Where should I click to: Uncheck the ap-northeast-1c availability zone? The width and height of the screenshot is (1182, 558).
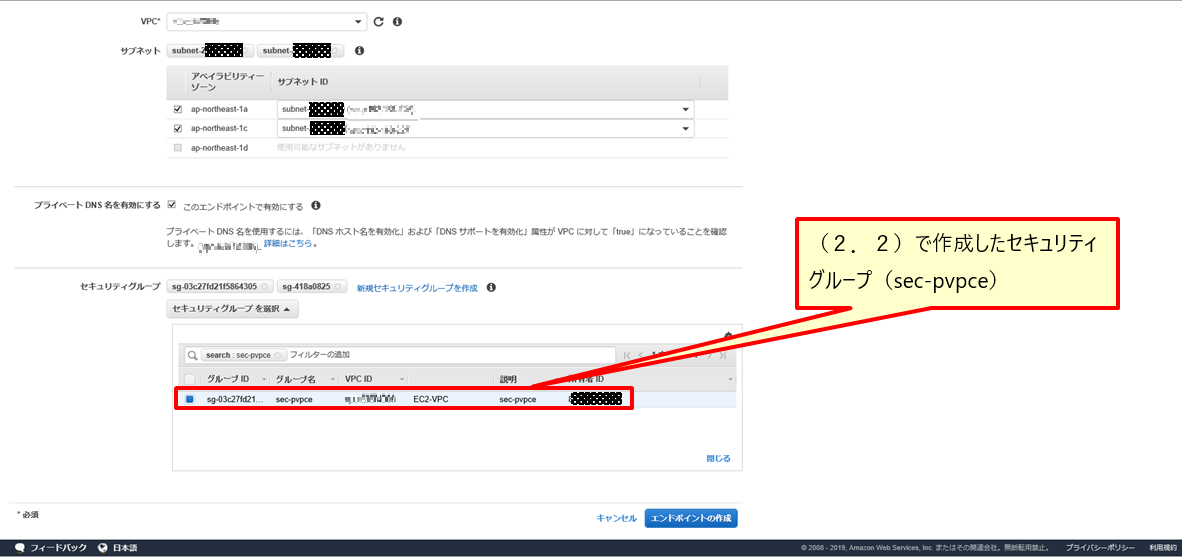[178, 128]
